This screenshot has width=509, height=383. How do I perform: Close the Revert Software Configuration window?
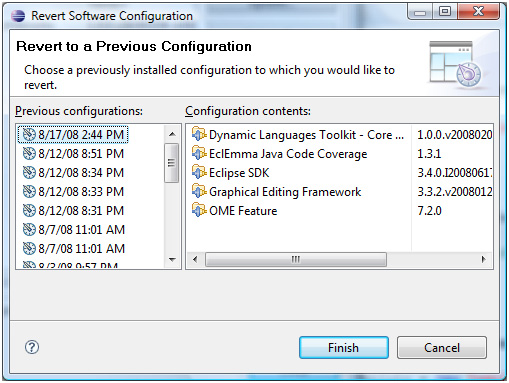(x=479, y=12)
